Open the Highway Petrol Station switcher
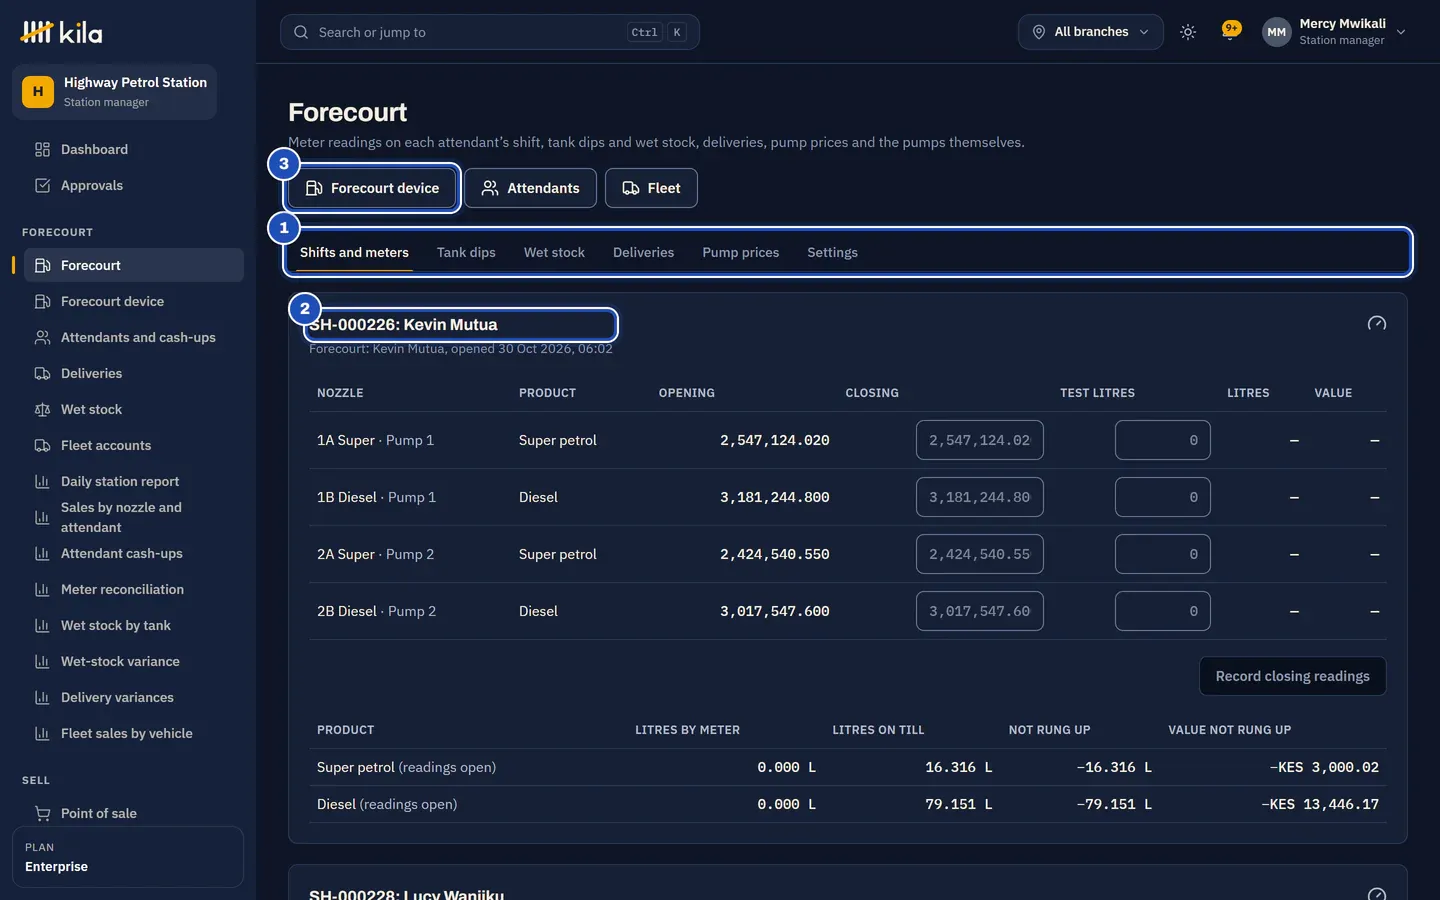 click(114, 92)
